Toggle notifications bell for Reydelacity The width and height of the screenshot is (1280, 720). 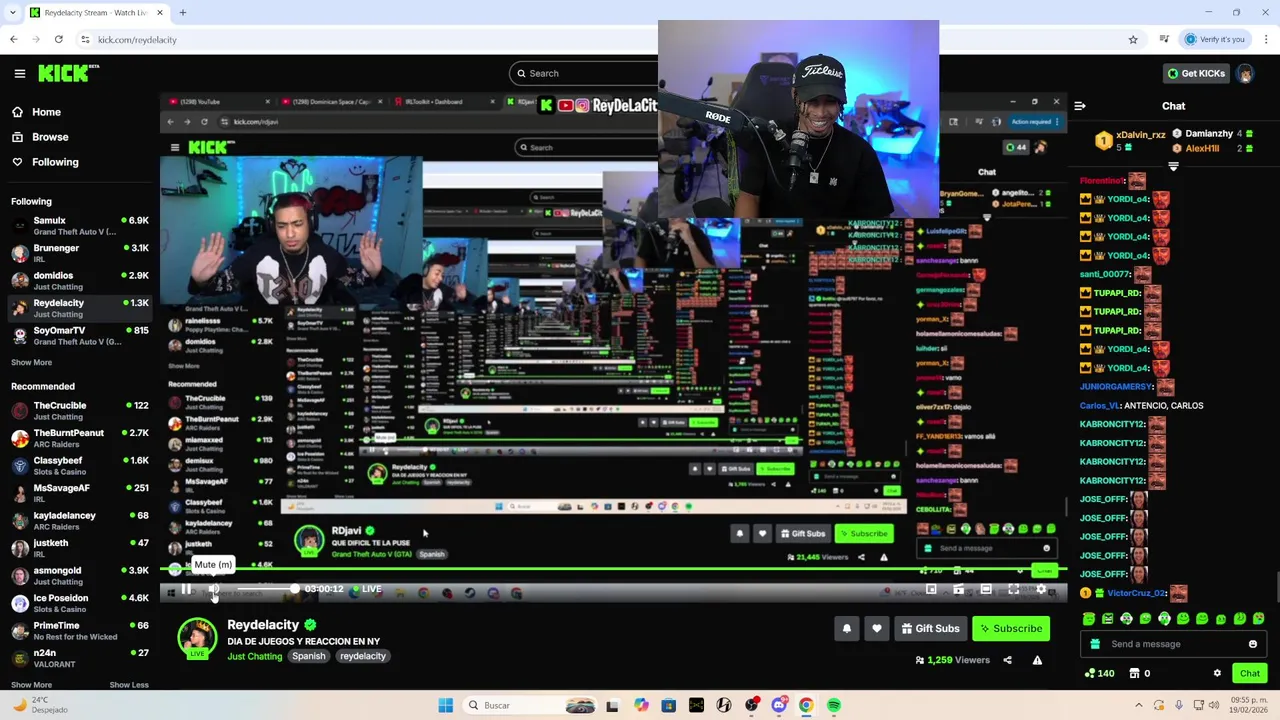847,628
